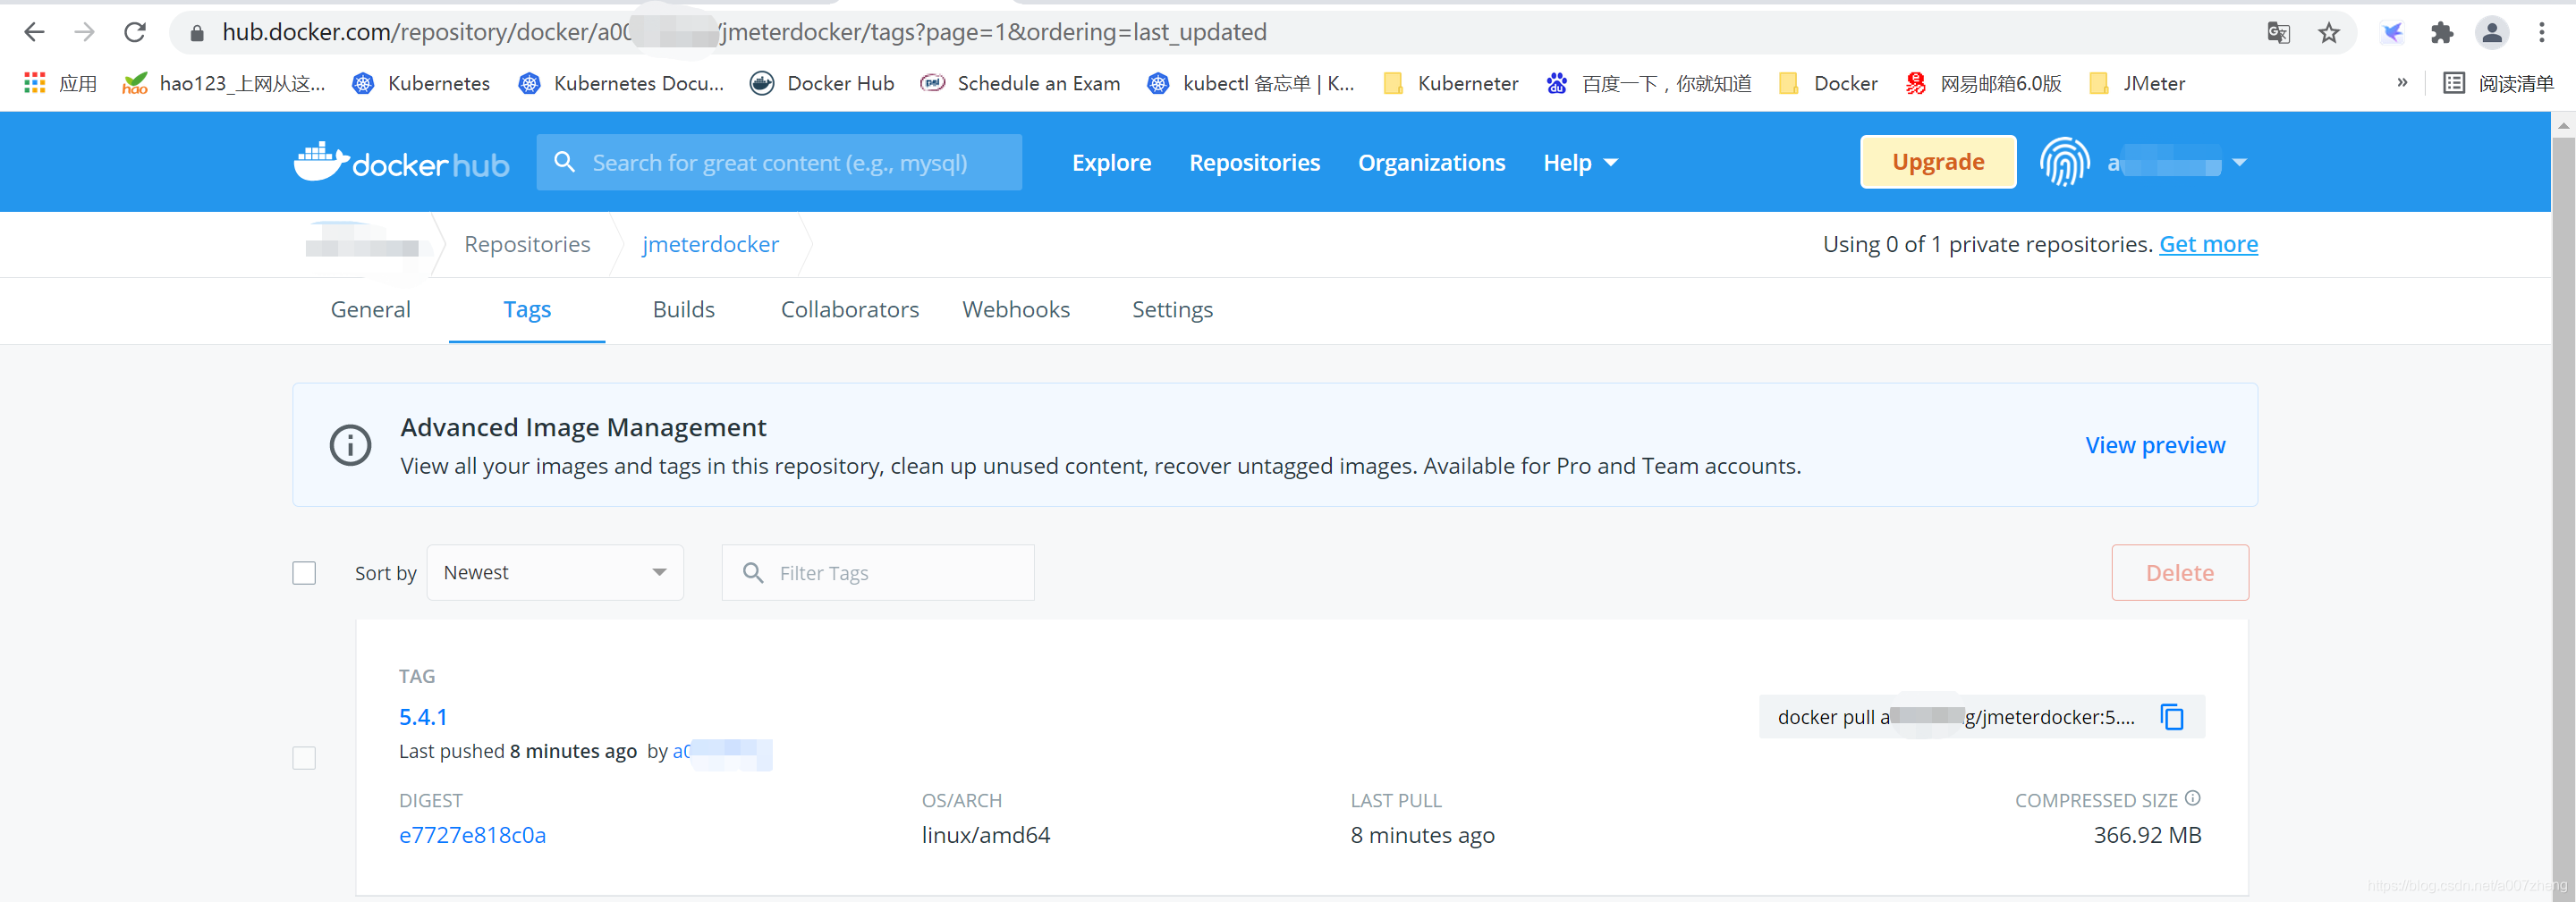The image size is (2576, 902).
Task: Click Compressed Size info icon
Action: tap(2192, 798)
